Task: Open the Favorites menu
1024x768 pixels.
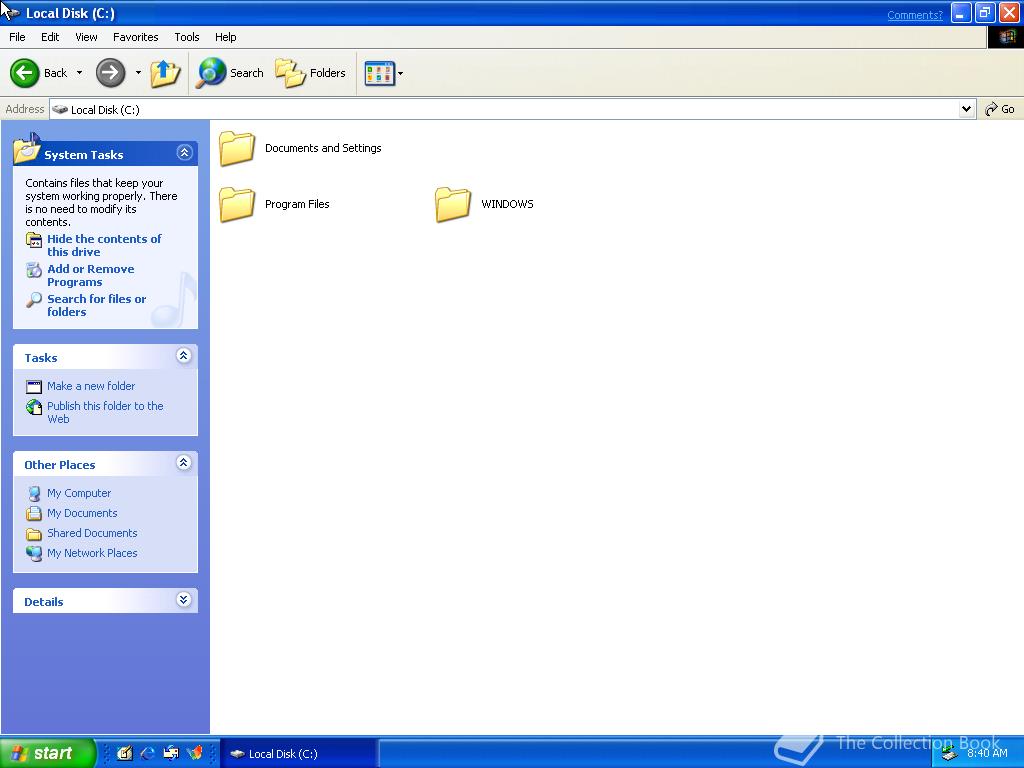Action: 135,37
